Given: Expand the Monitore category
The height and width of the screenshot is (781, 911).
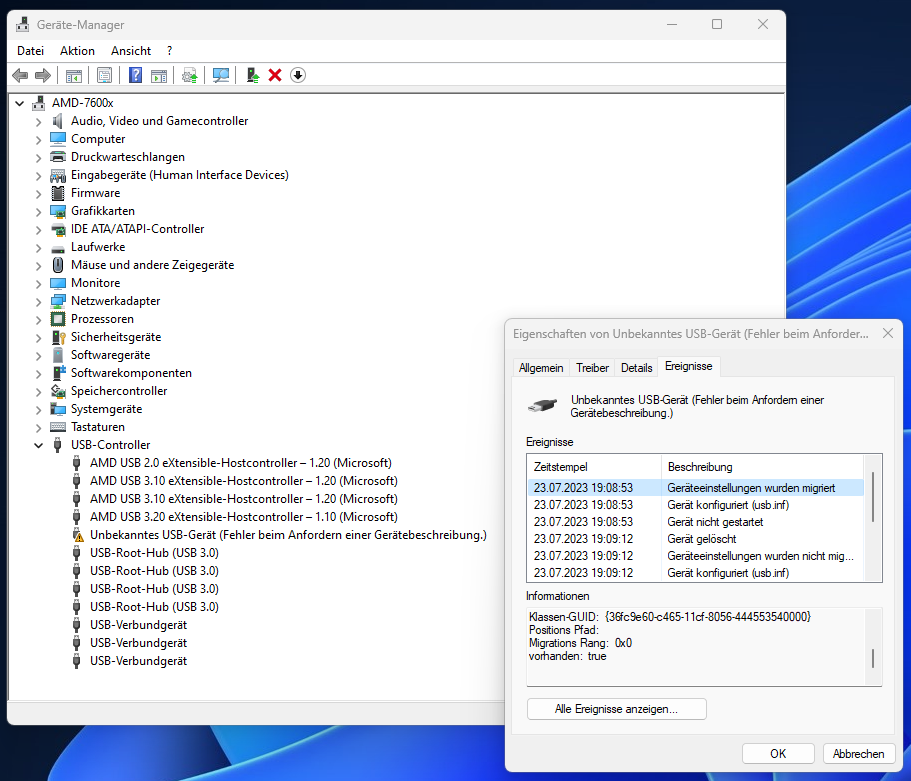Looking at the screenshot, I should [x=38, y=284].
